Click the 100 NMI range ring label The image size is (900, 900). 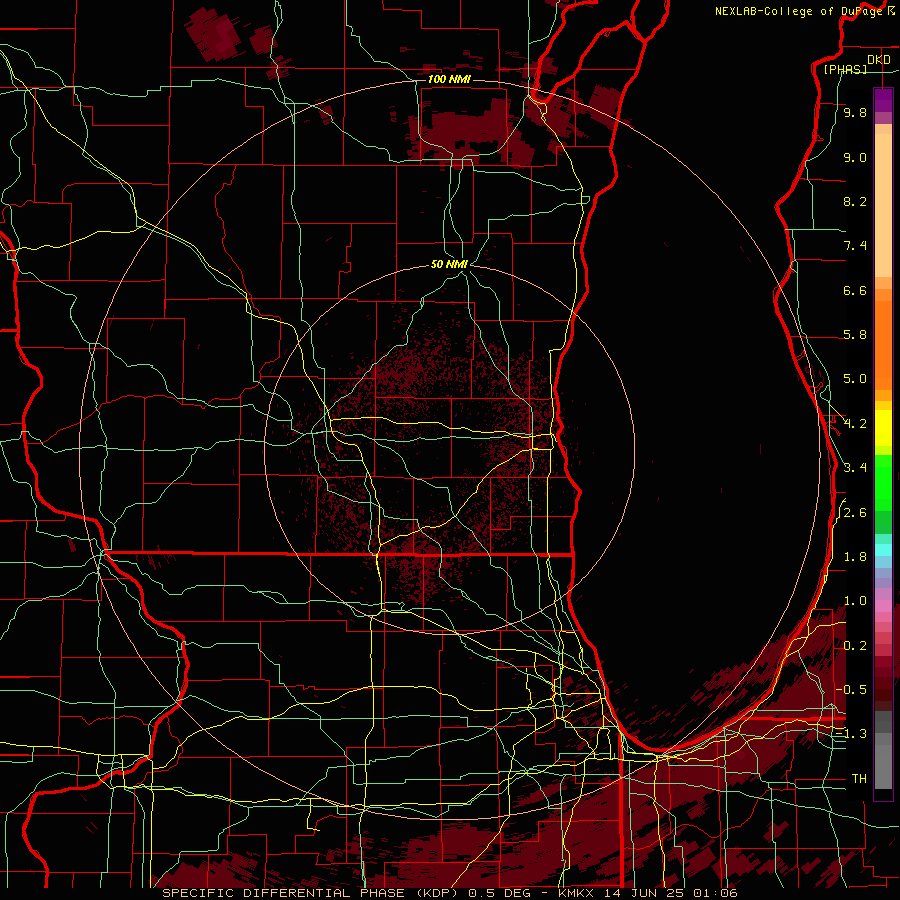click(x=449, y=79)
